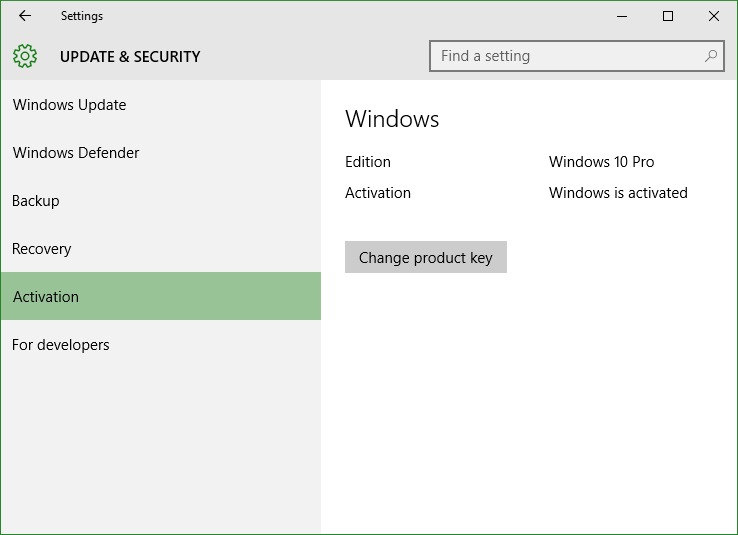The image size is (738, 535).
Task: Minimize the Settings window
Action: click(x=622, y=16)
